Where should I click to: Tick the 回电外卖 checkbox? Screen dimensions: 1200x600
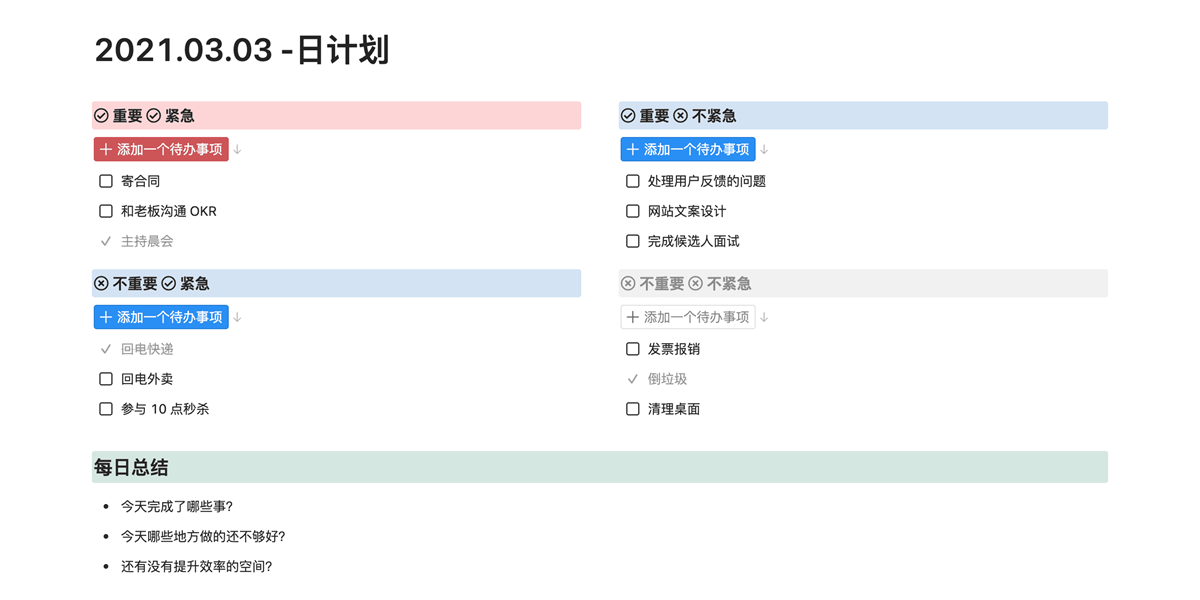pos(106,379)
